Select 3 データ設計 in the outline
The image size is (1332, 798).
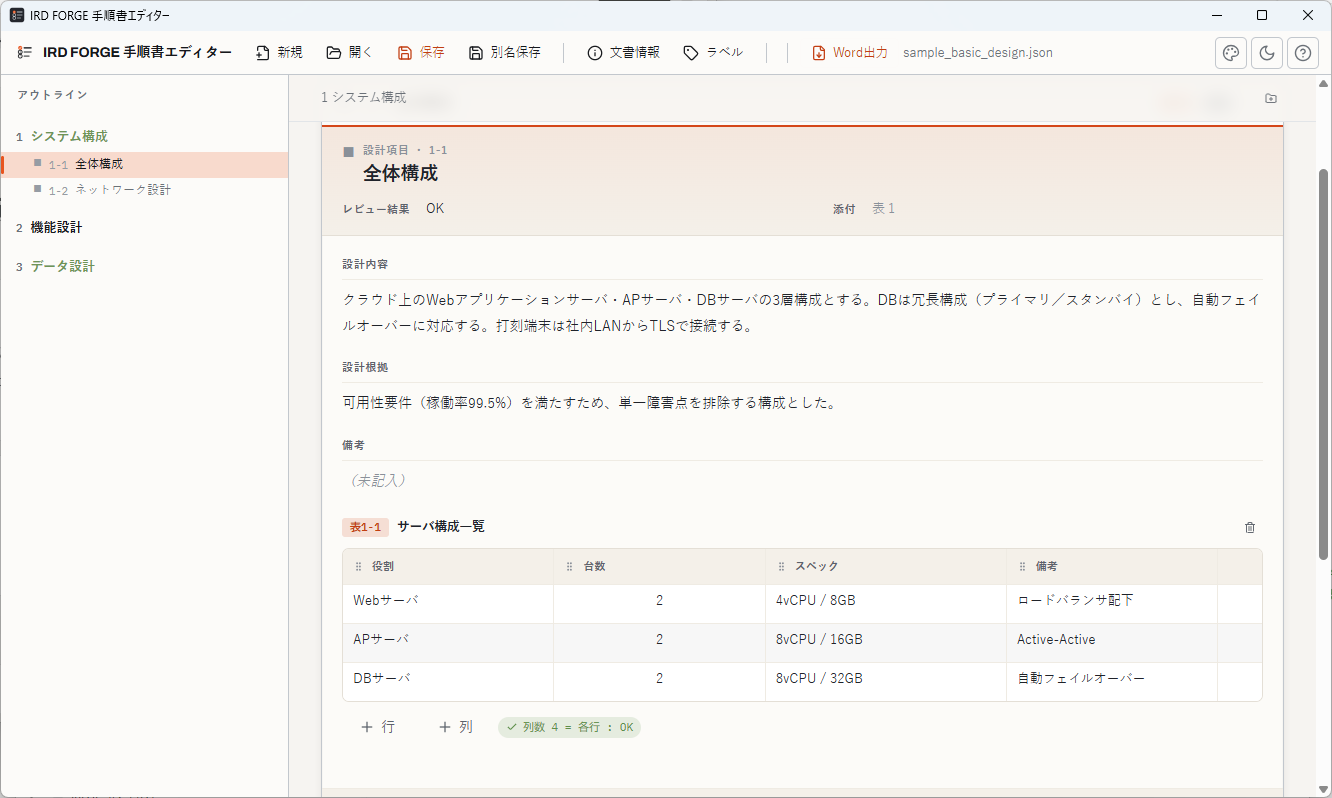62,266
